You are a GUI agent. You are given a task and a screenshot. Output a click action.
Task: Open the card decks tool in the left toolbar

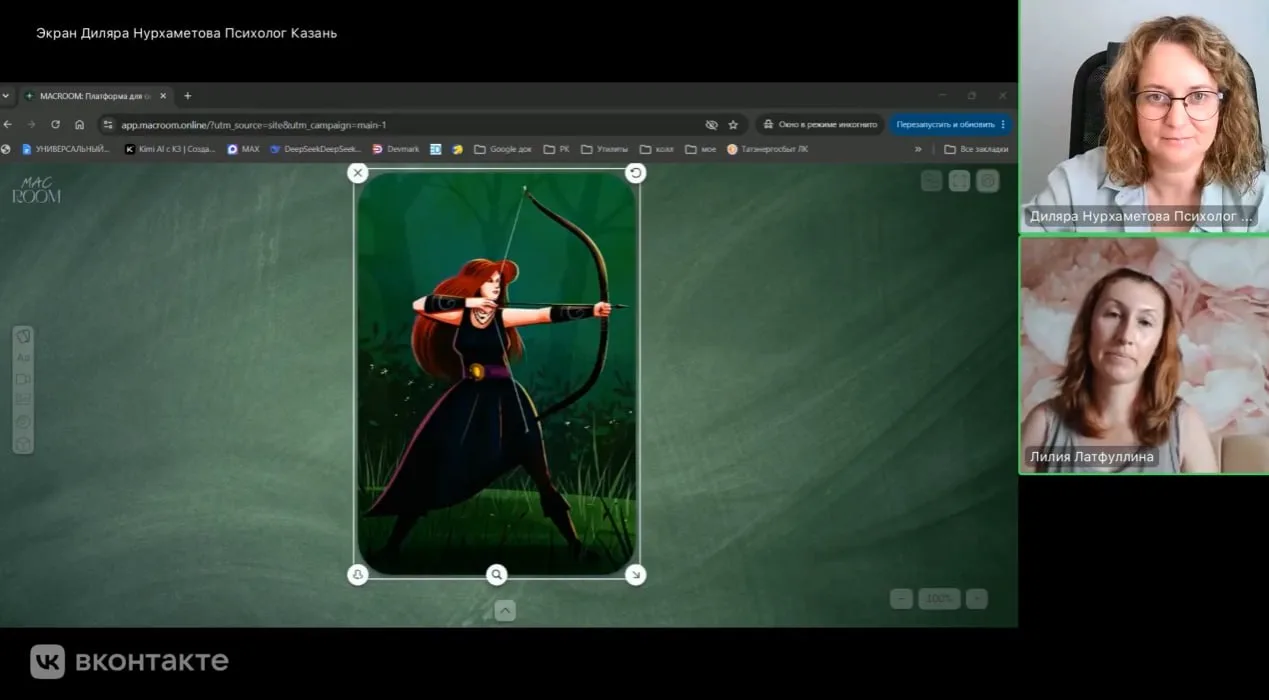click(23, 336)
